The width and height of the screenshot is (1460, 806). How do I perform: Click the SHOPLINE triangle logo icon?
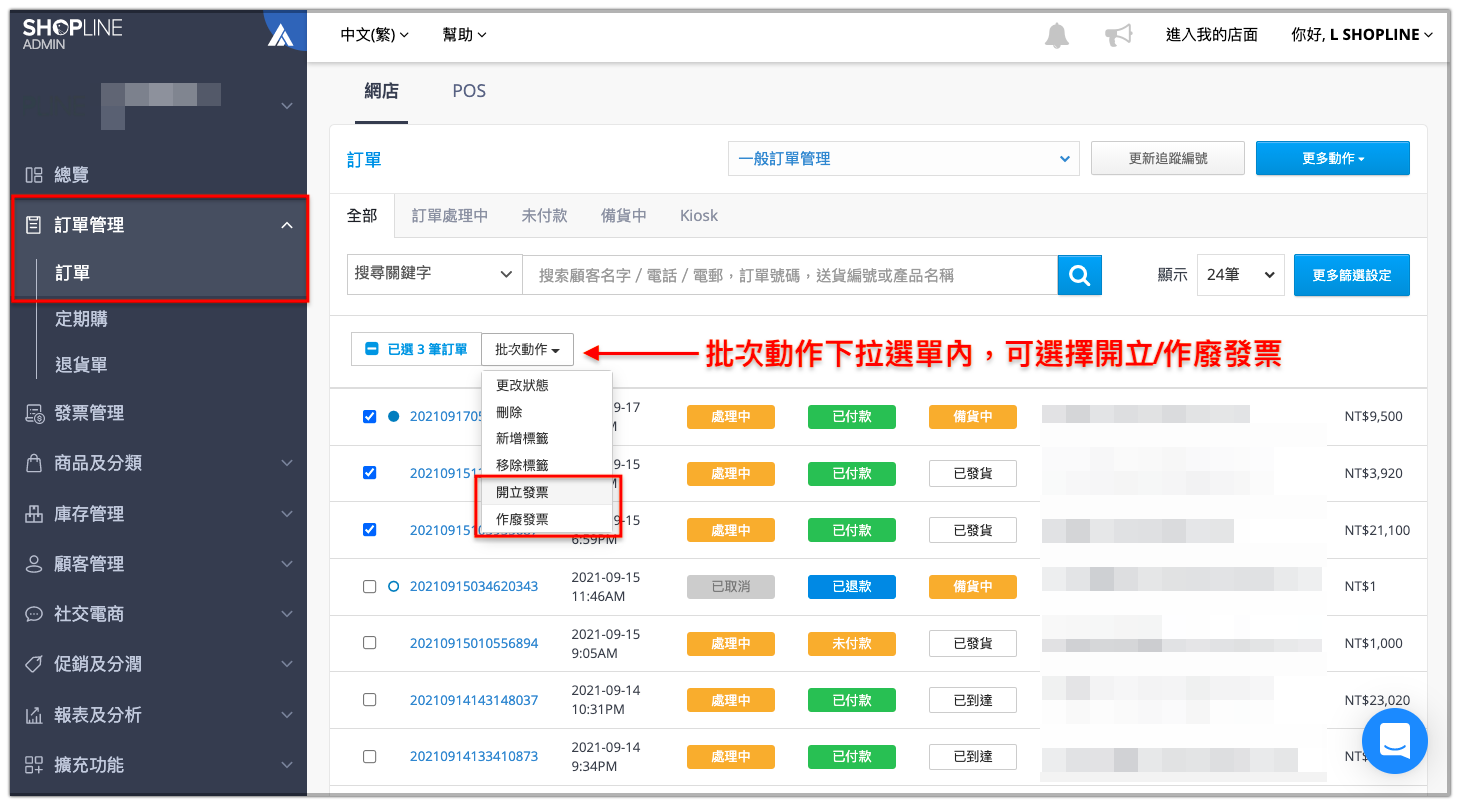pyautogui.click(x=281, y=35)
